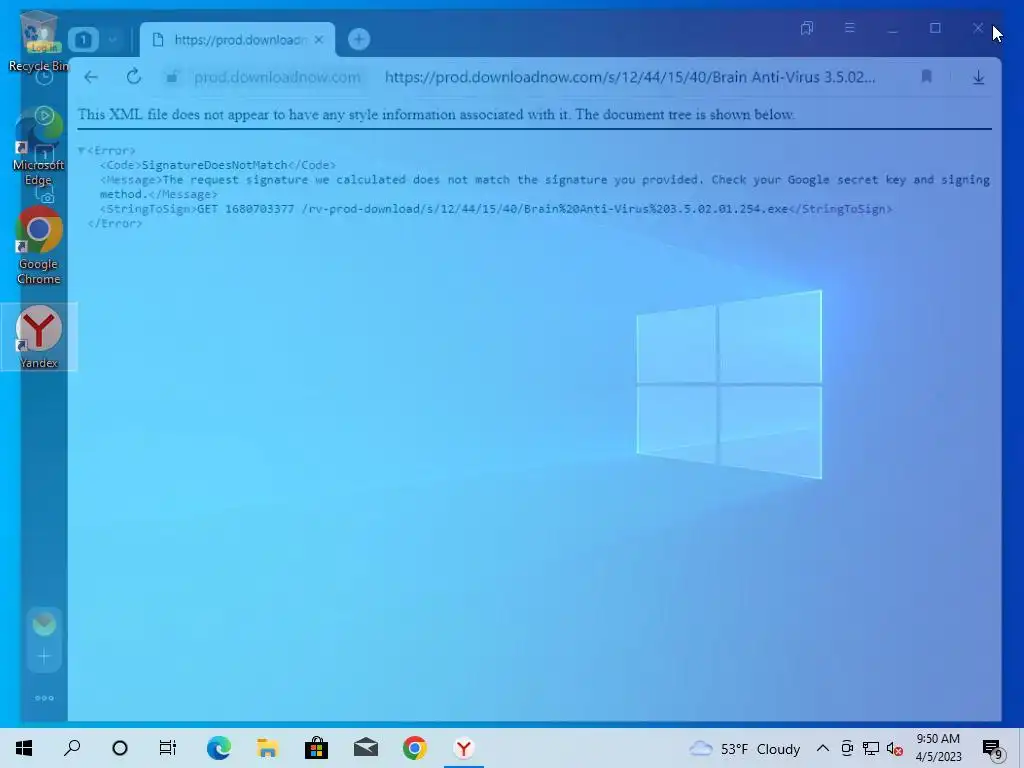This screenshot has width=1024, height=768.
Task: Select the Microsoft Edge desktop shortcut
Action: click(x=39, y=149)
